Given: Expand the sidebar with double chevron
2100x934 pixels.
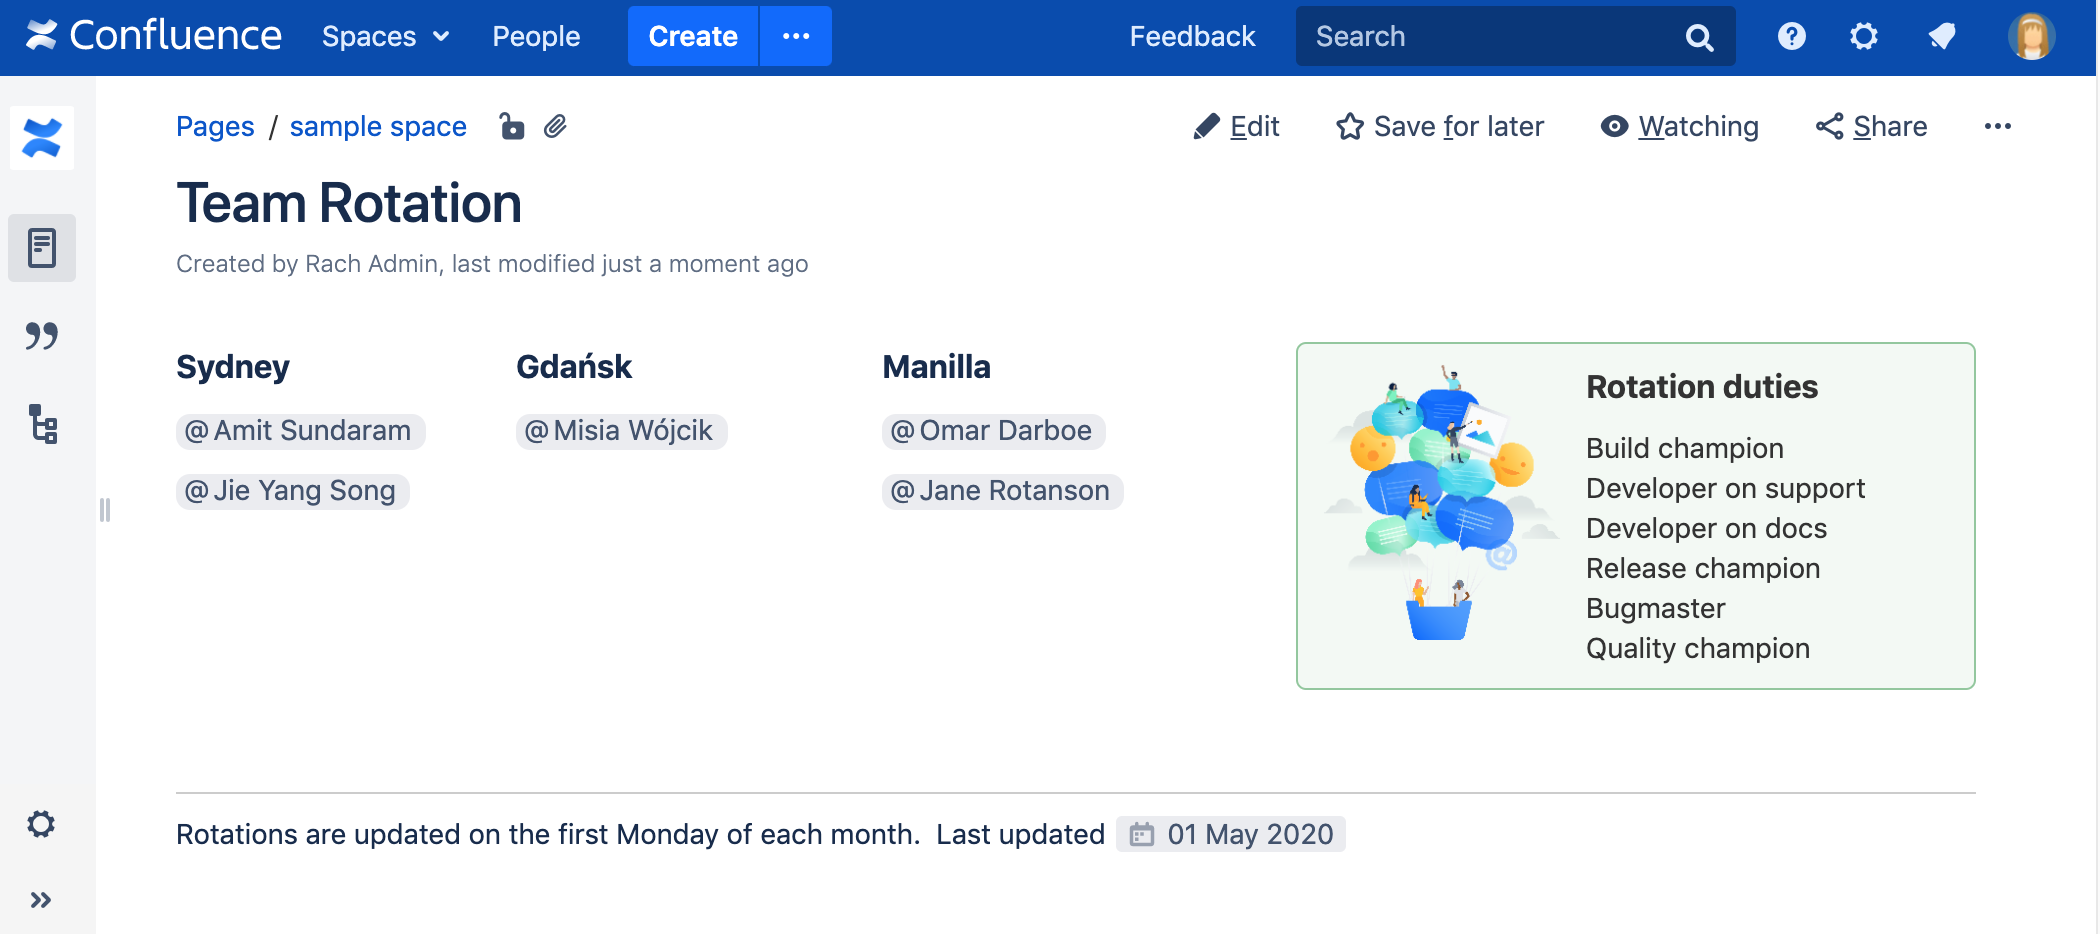Looking at the screenshot, I should 41,900.
